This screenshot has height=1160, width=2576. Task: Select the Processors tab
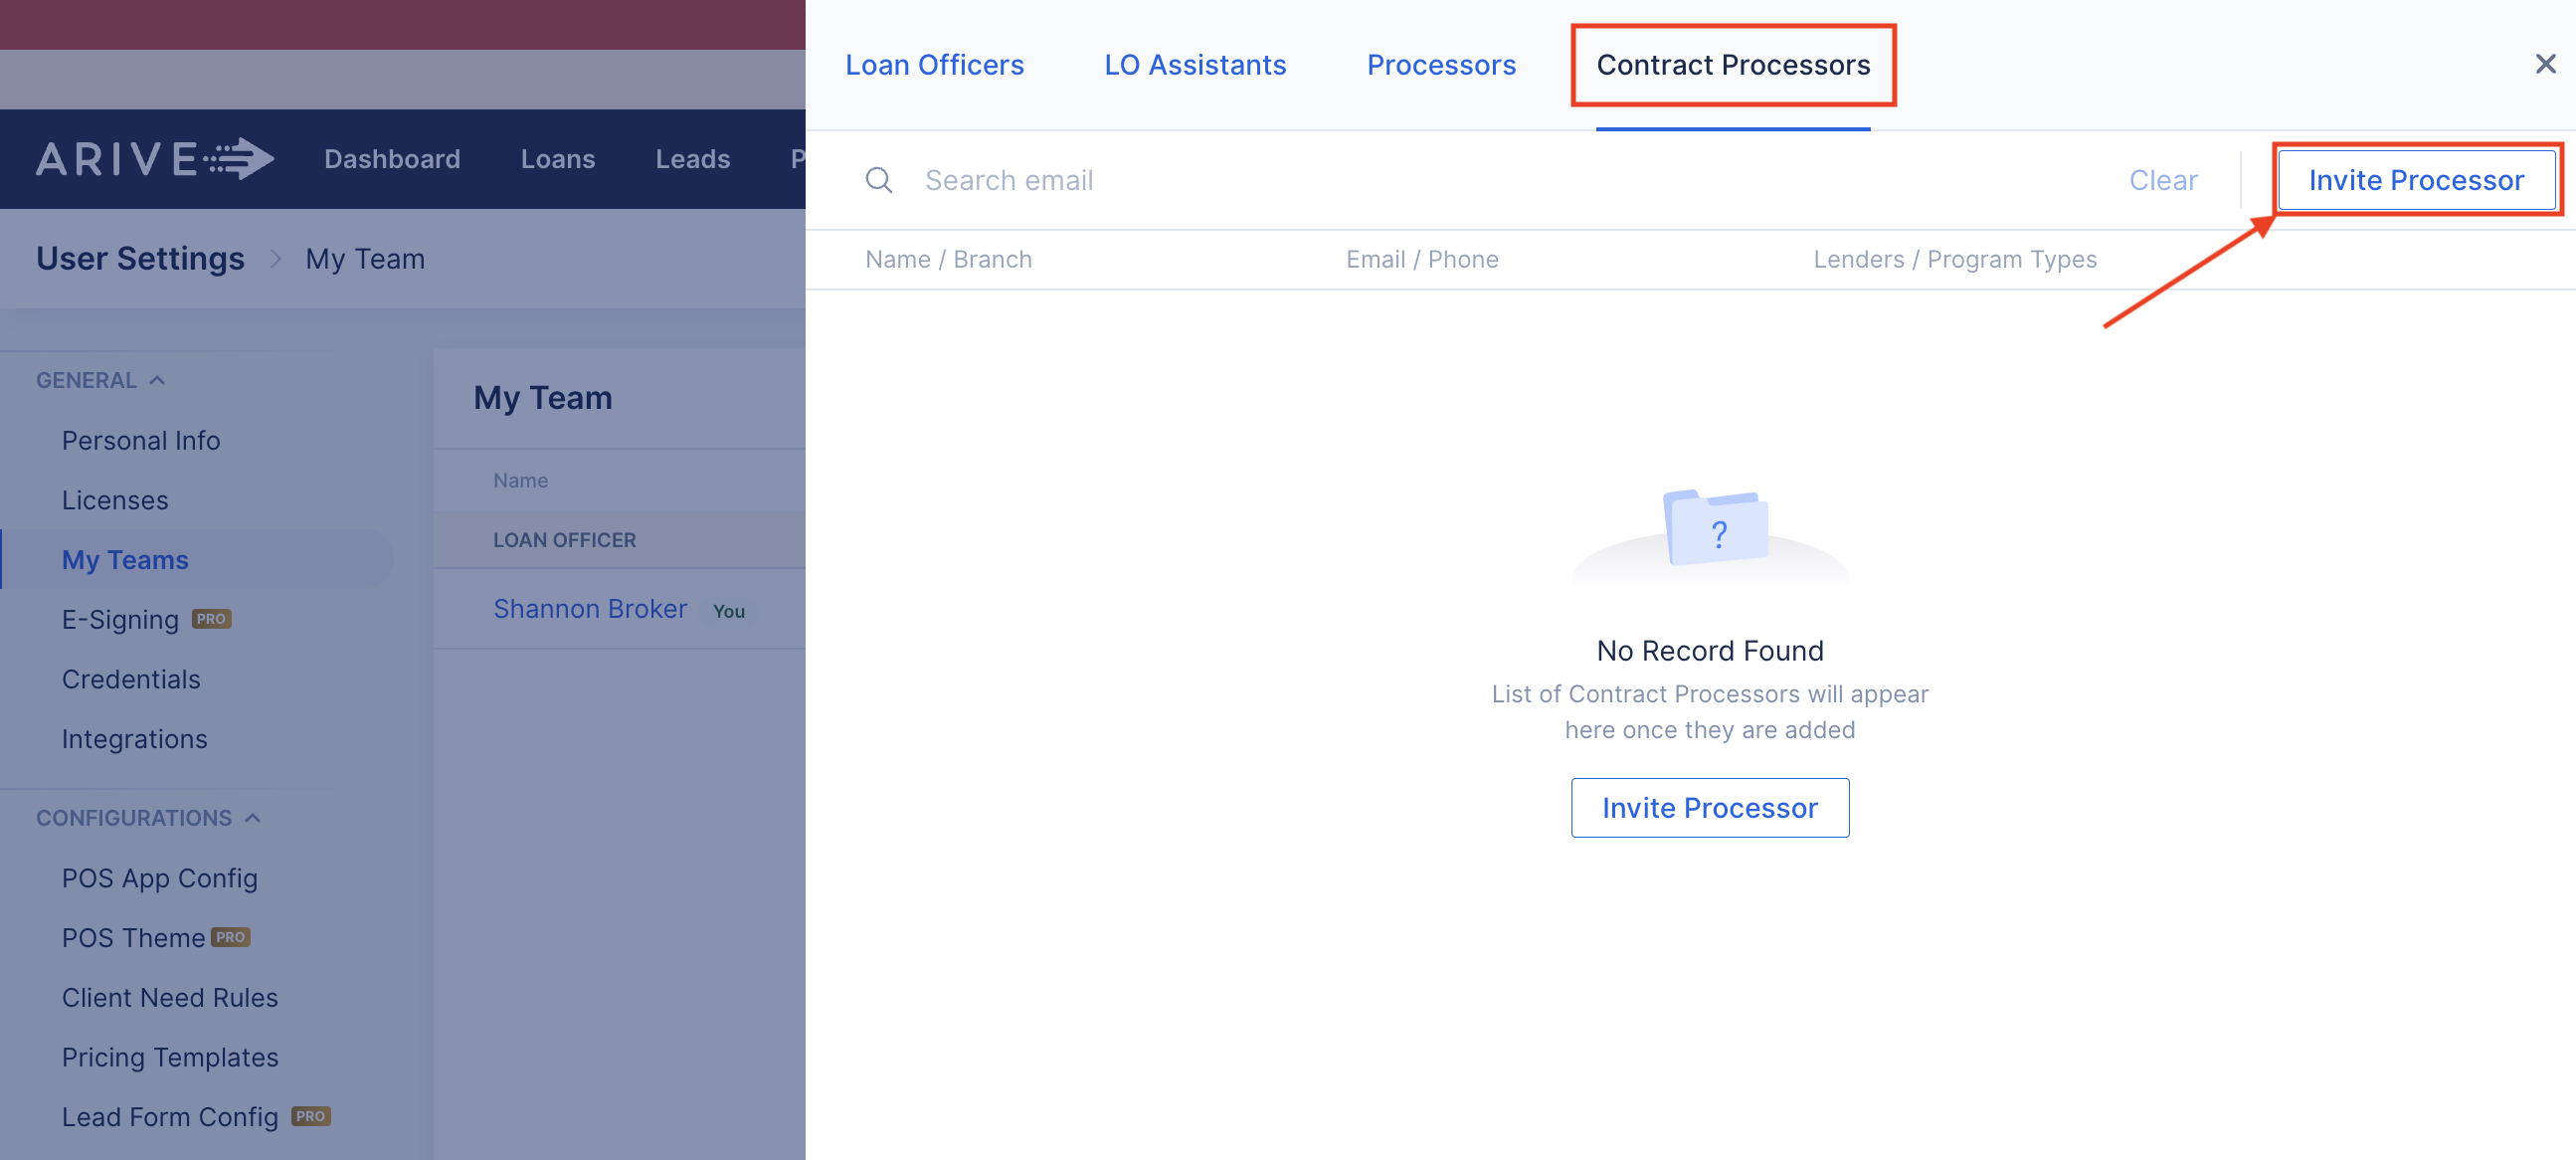pyautogui.click(x=1440, y=65)
